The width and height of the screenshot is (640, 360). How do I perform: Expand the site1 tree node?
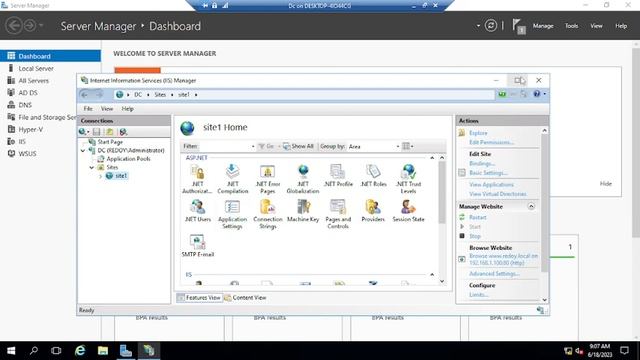click(100, 176)
